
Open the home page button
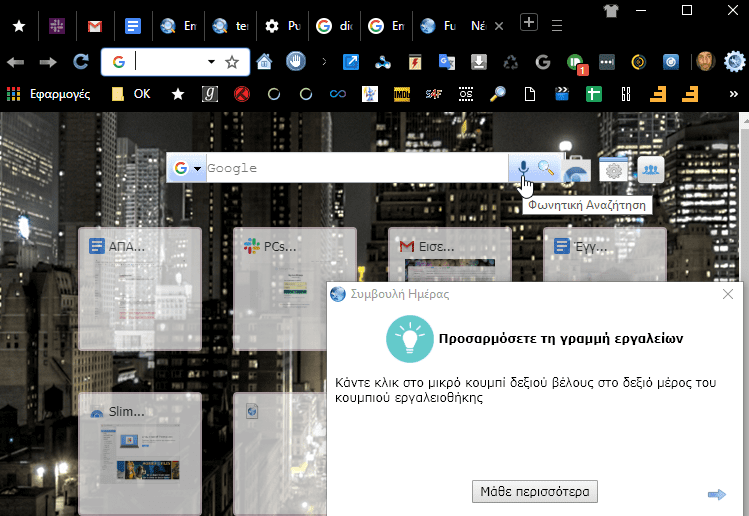[x=264, y=62]
